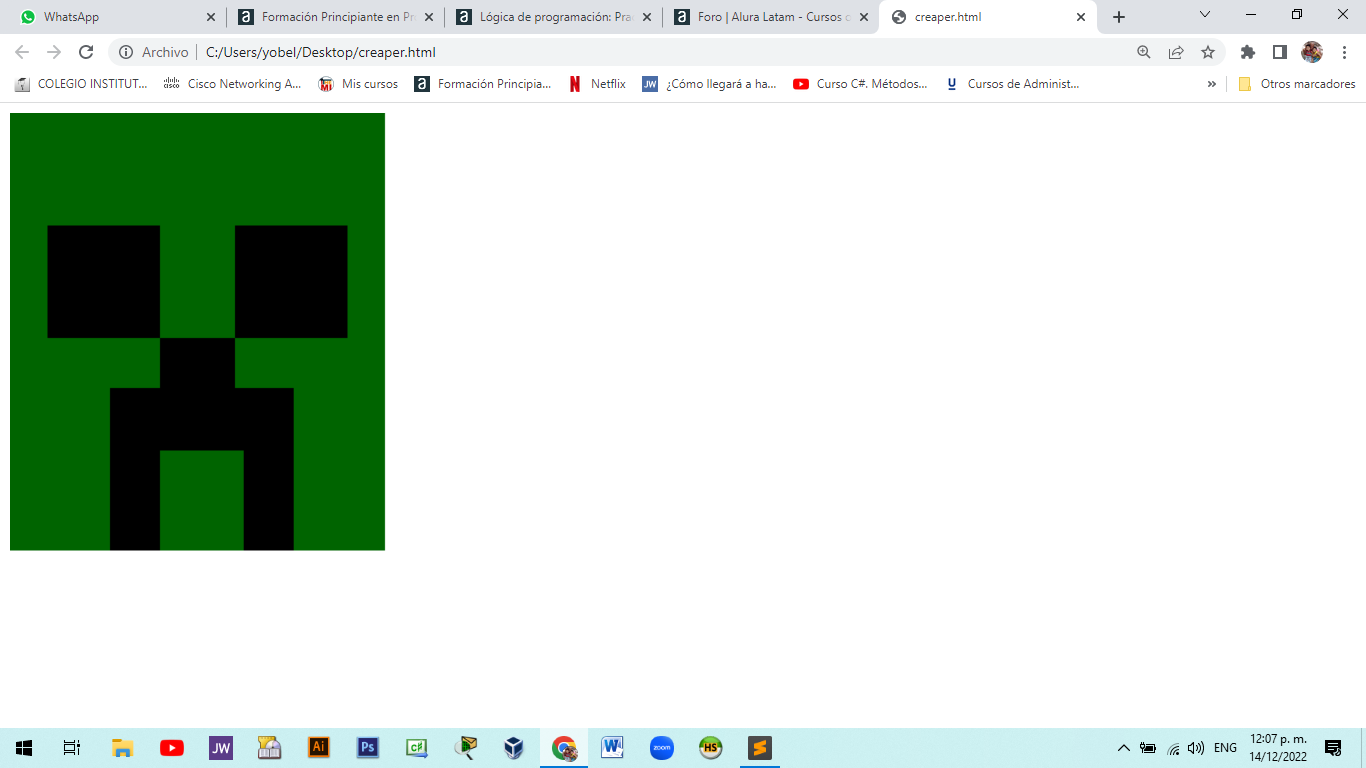Open Curso C#. Métodos... bookmark
Screen dimensions: 1366x768
pyautogui.click(x=860, y=84)
